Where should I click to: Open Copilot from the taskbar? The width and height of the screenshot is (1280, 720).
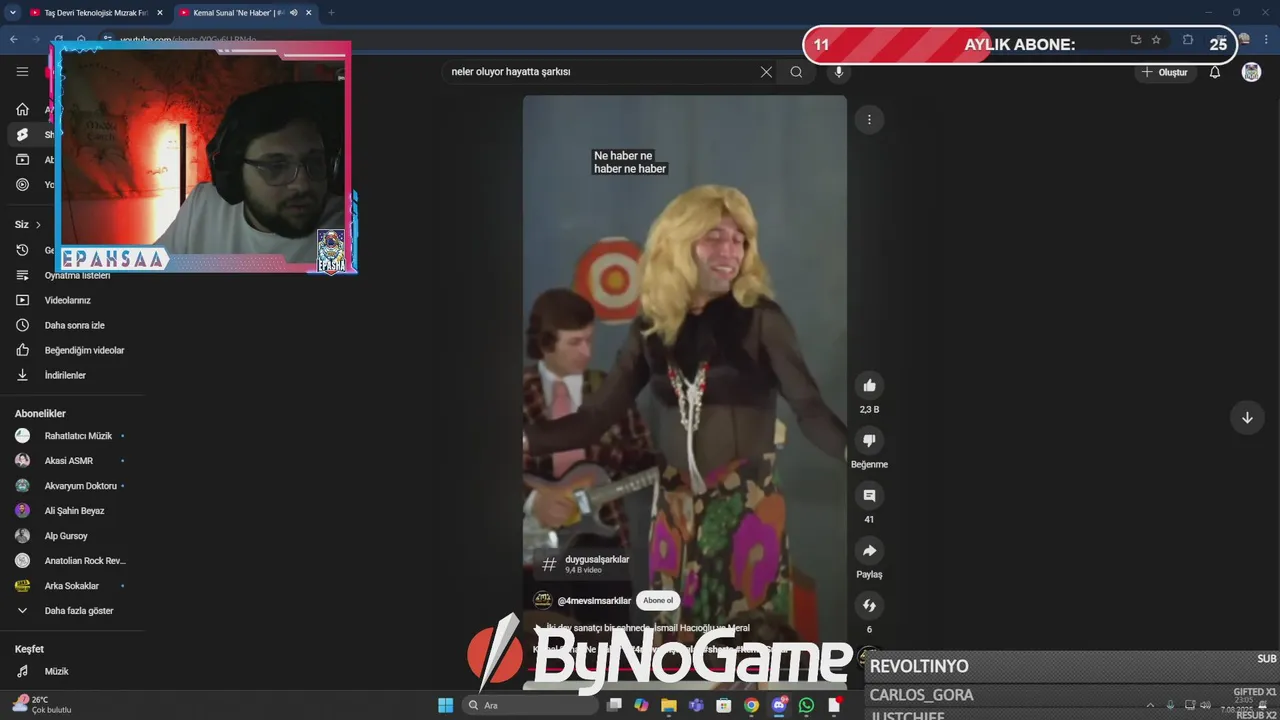coord(641,705)
